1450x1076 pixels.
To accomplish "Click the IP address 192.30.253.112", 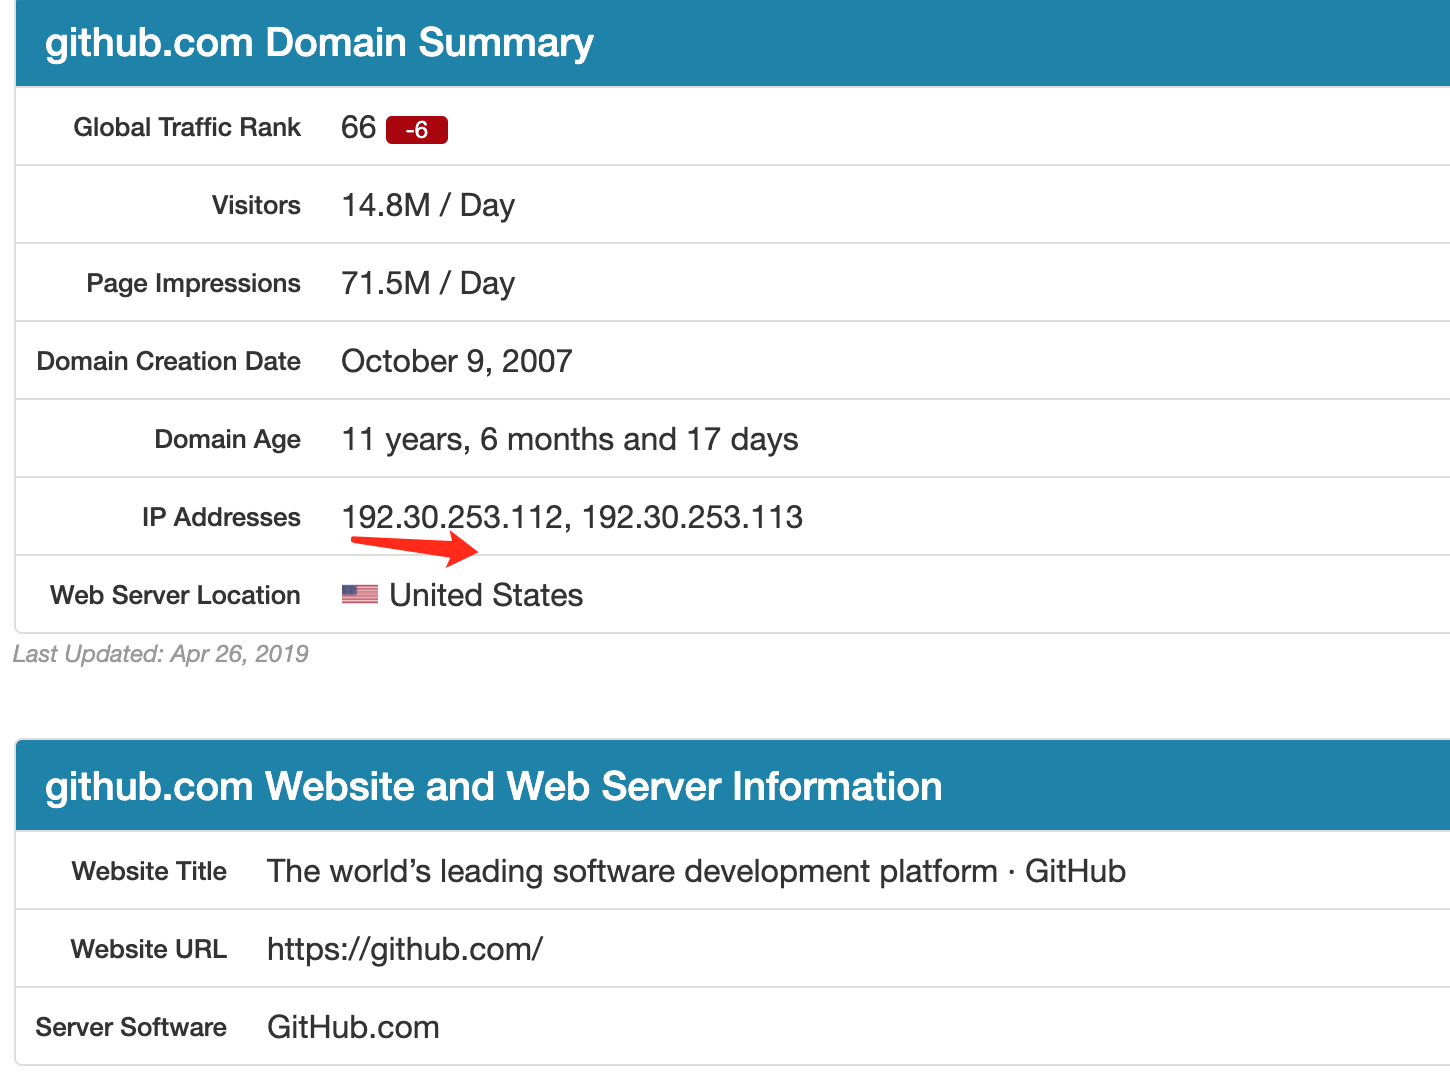I will tap(452, 517).
